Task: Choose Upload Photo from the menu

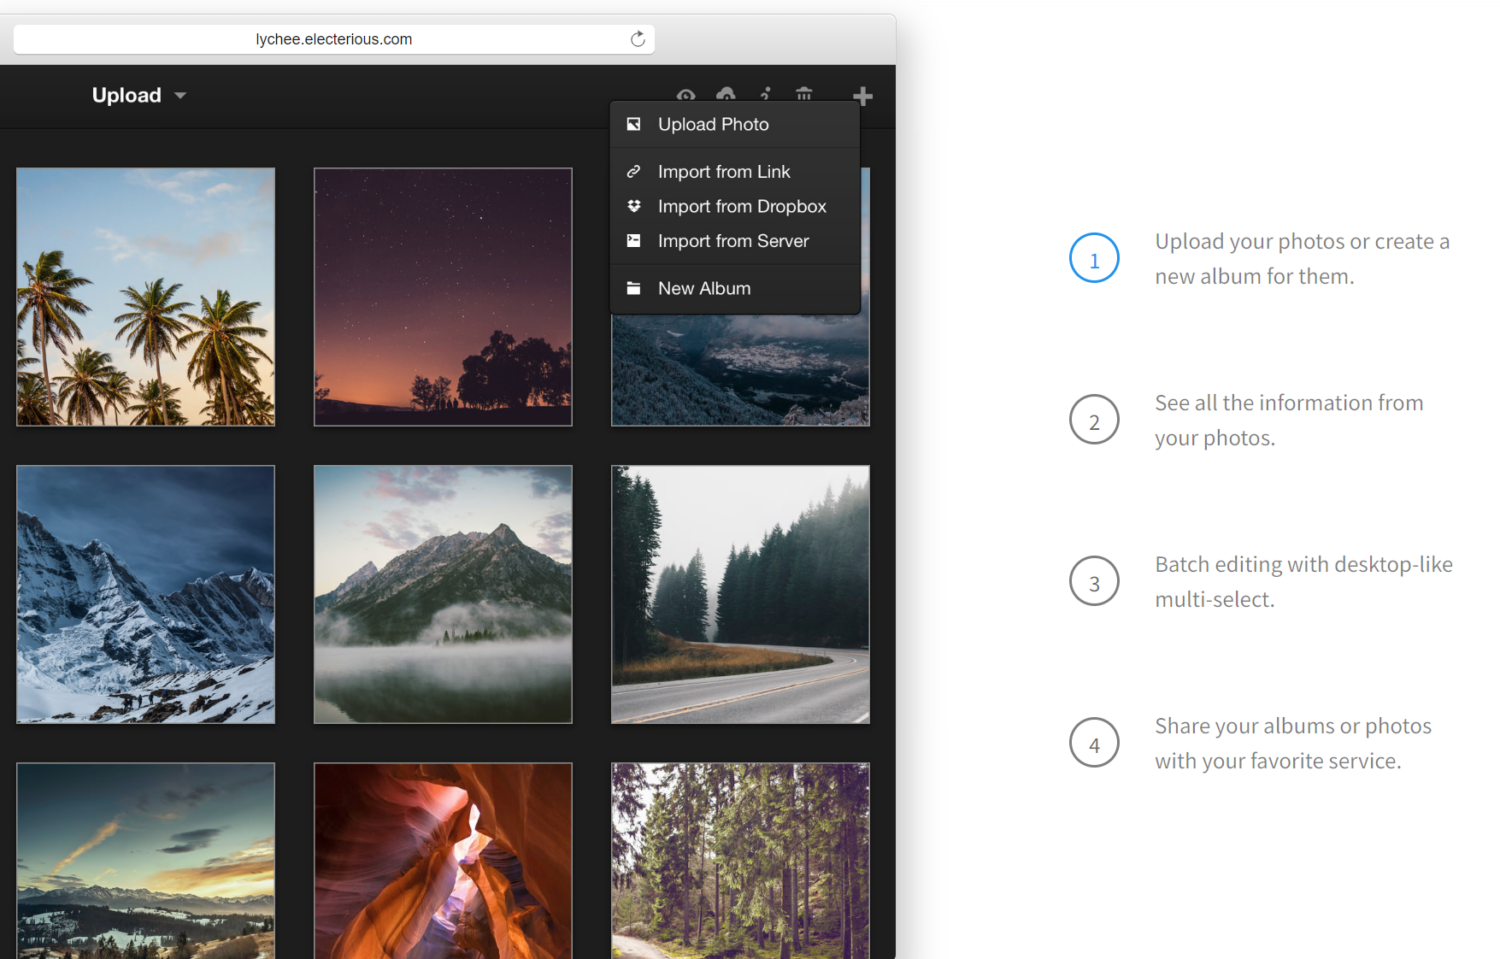Action: pyautogui.click(x=735, y=124)
